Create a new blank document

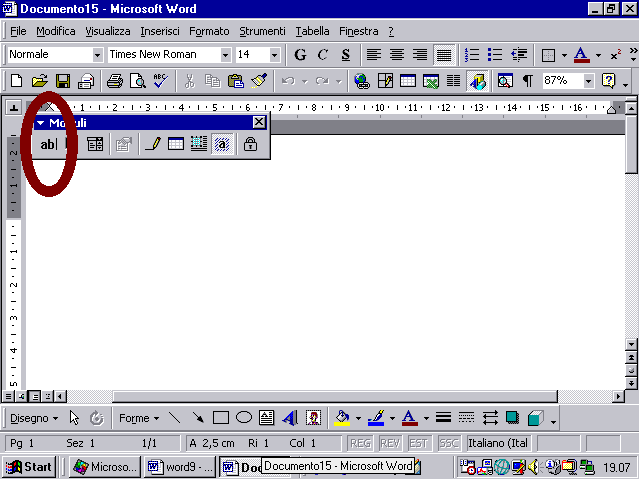pos(16,81)
